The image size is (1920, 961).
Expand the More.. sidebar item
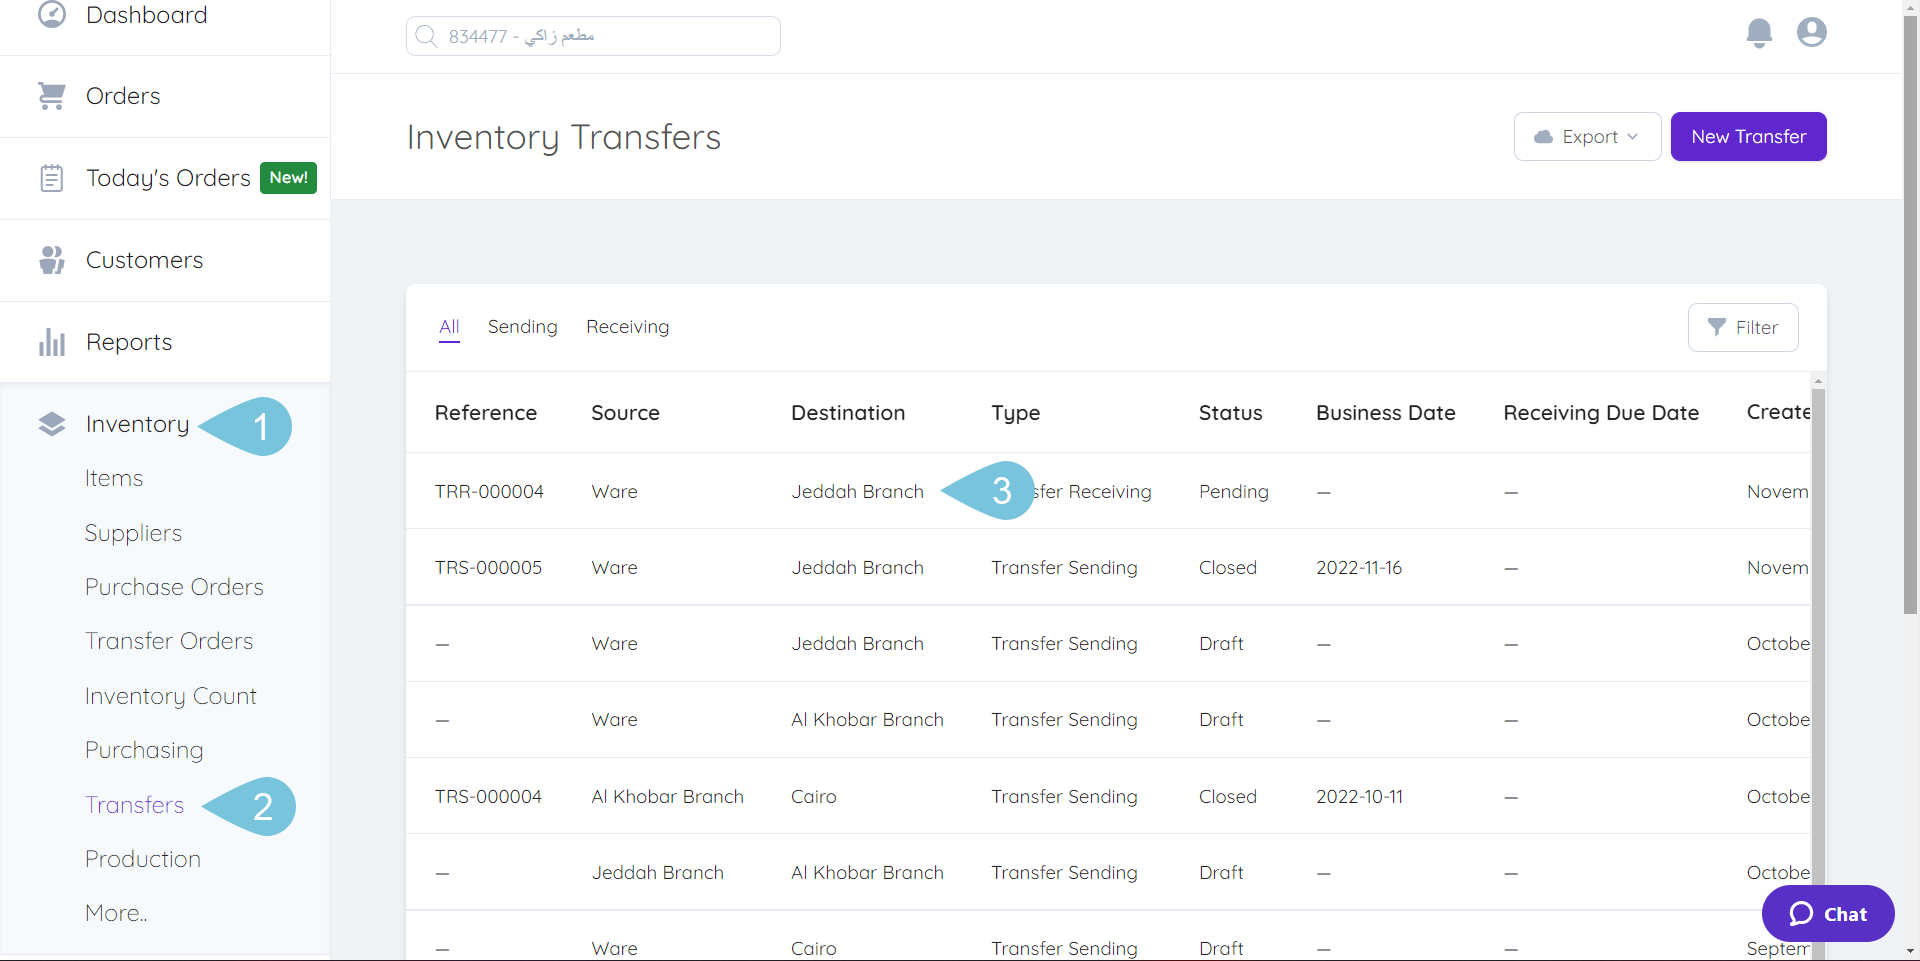click(115, 912)
